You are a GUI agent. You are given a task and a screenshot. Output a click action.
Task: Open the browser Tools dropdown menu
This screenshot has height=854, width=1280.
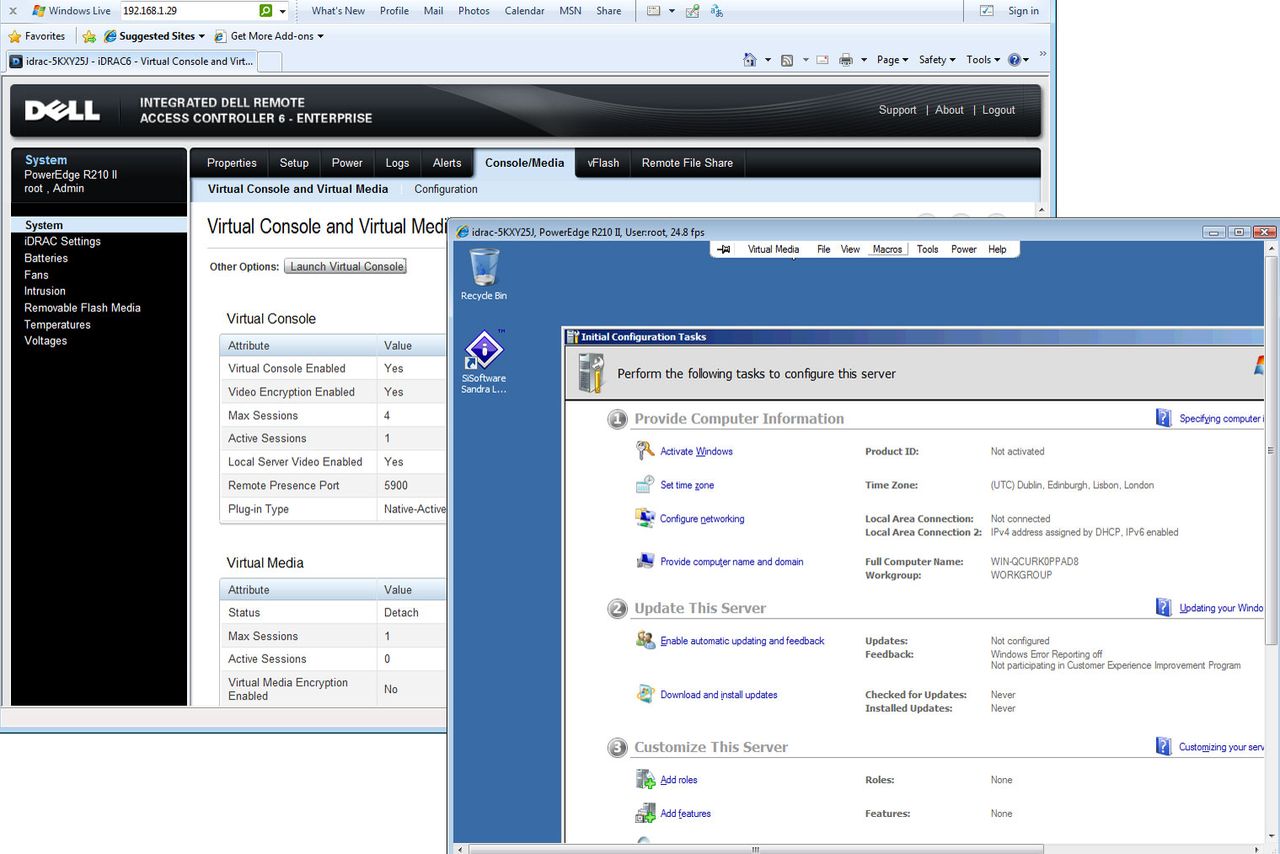pyautogui.click(x=984, y=60)
